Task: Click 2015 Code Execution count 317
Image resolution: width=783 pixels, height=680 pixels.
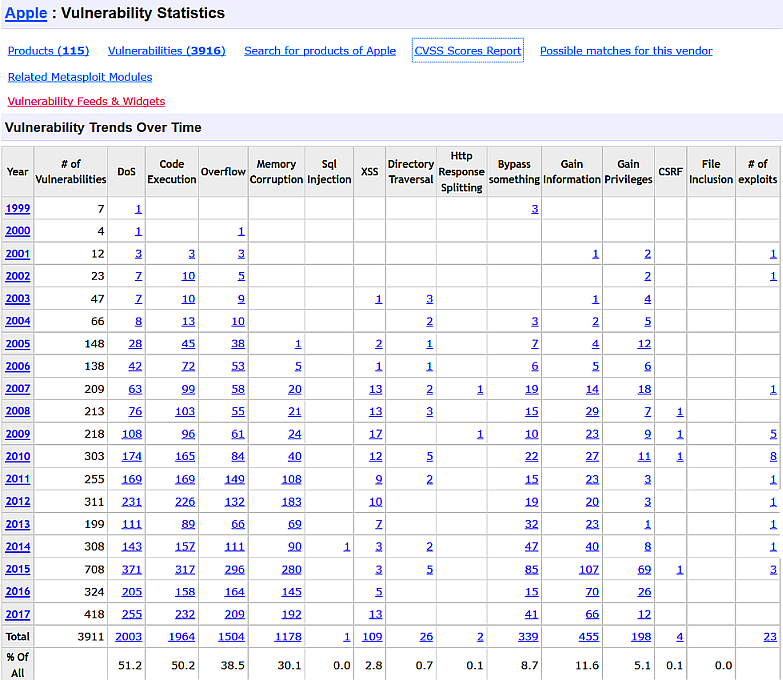Action: tap(185, 570)
